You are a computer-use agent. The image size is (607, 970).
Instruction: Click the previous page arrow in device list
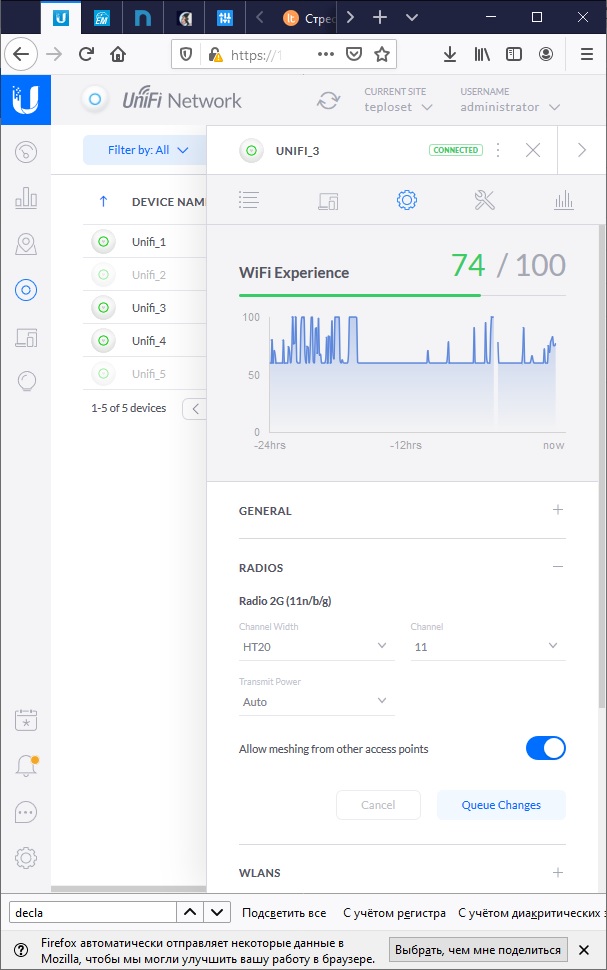[195, 408]
